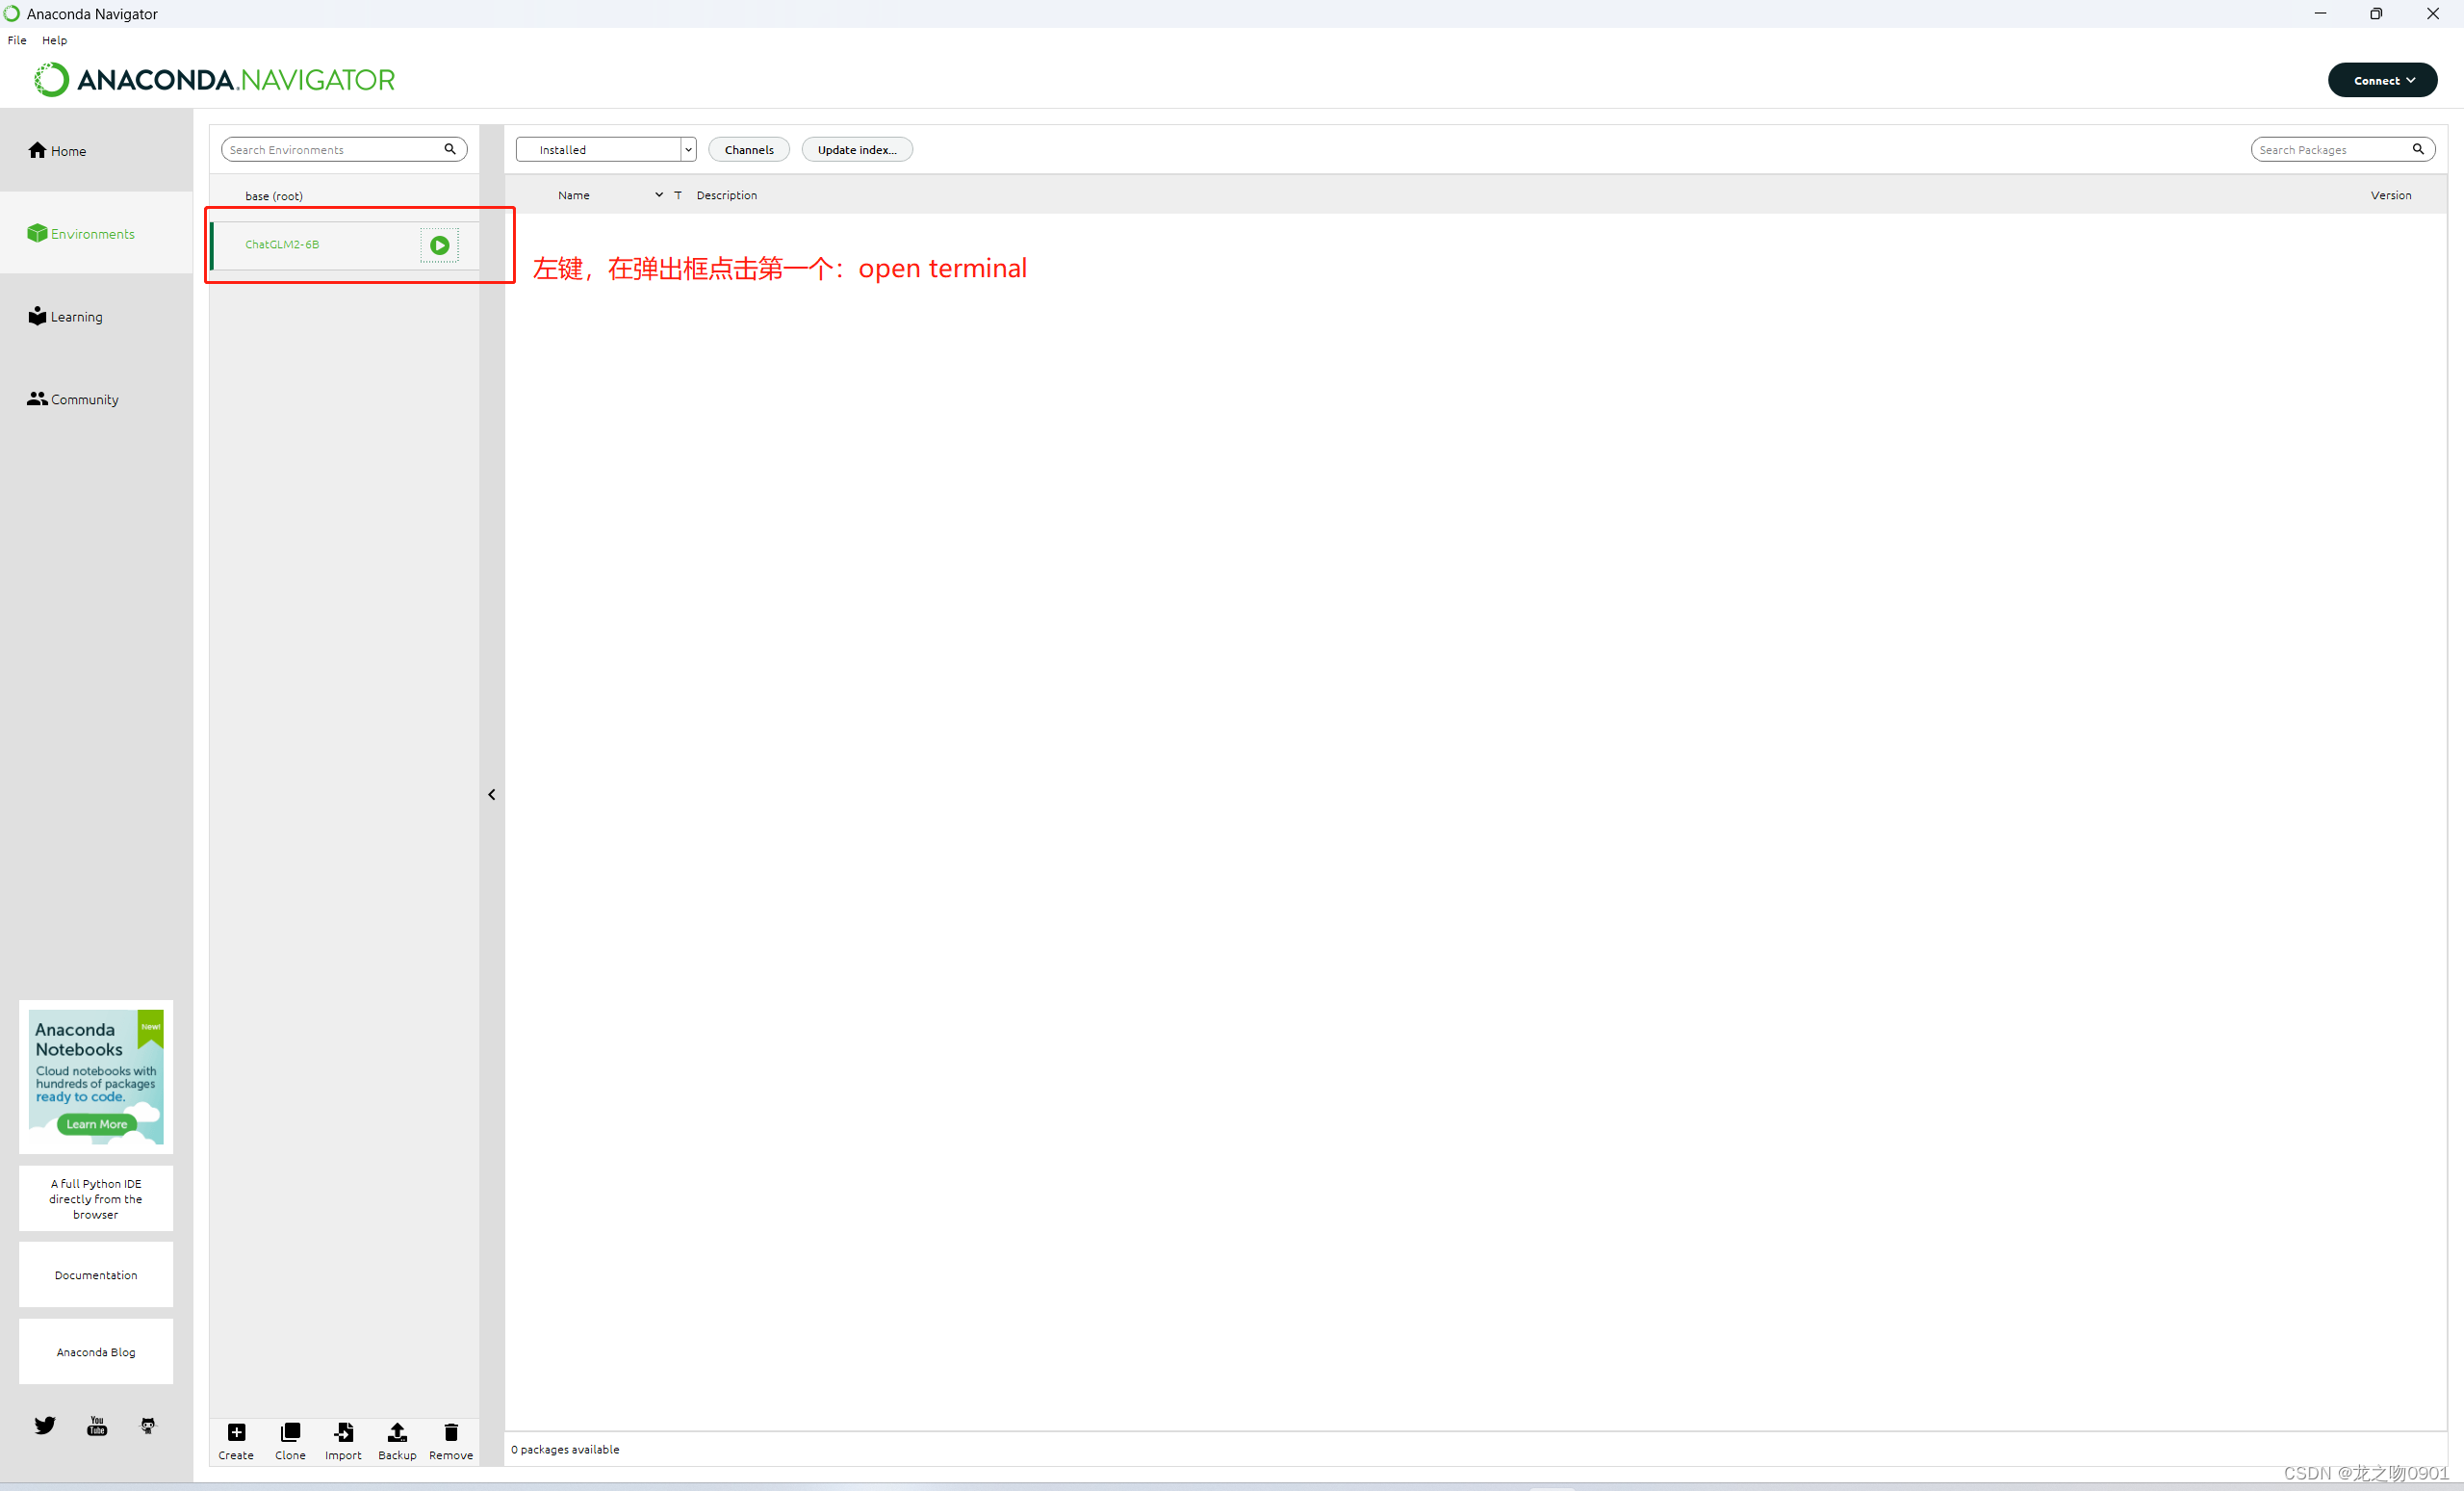The width and height of the screenshot is (2464, 1491).
Task: Click the File menu item
Action: [17, 39]
